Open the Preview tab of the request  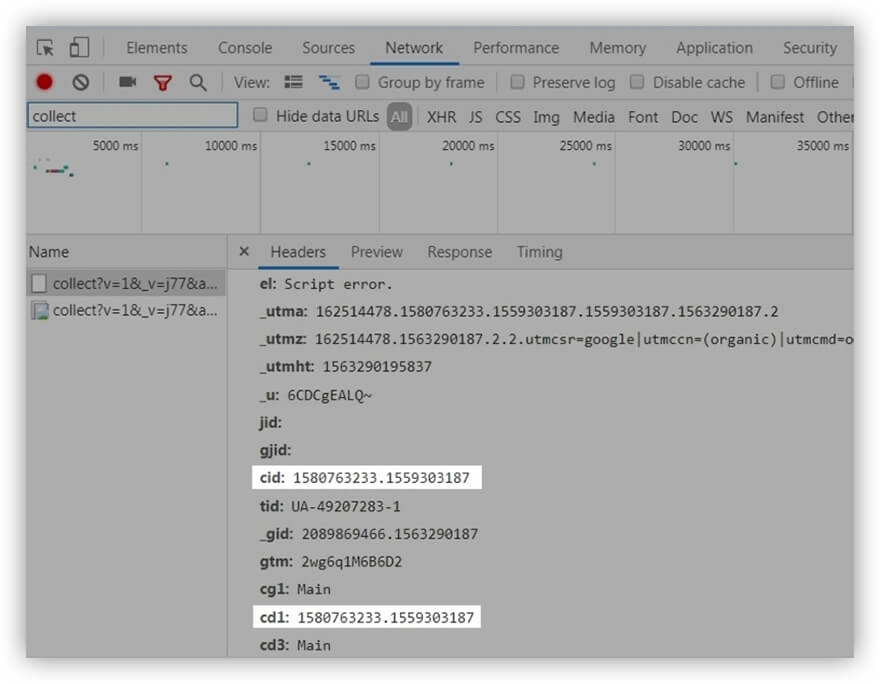pyautogui.click(x=376, y=252)
